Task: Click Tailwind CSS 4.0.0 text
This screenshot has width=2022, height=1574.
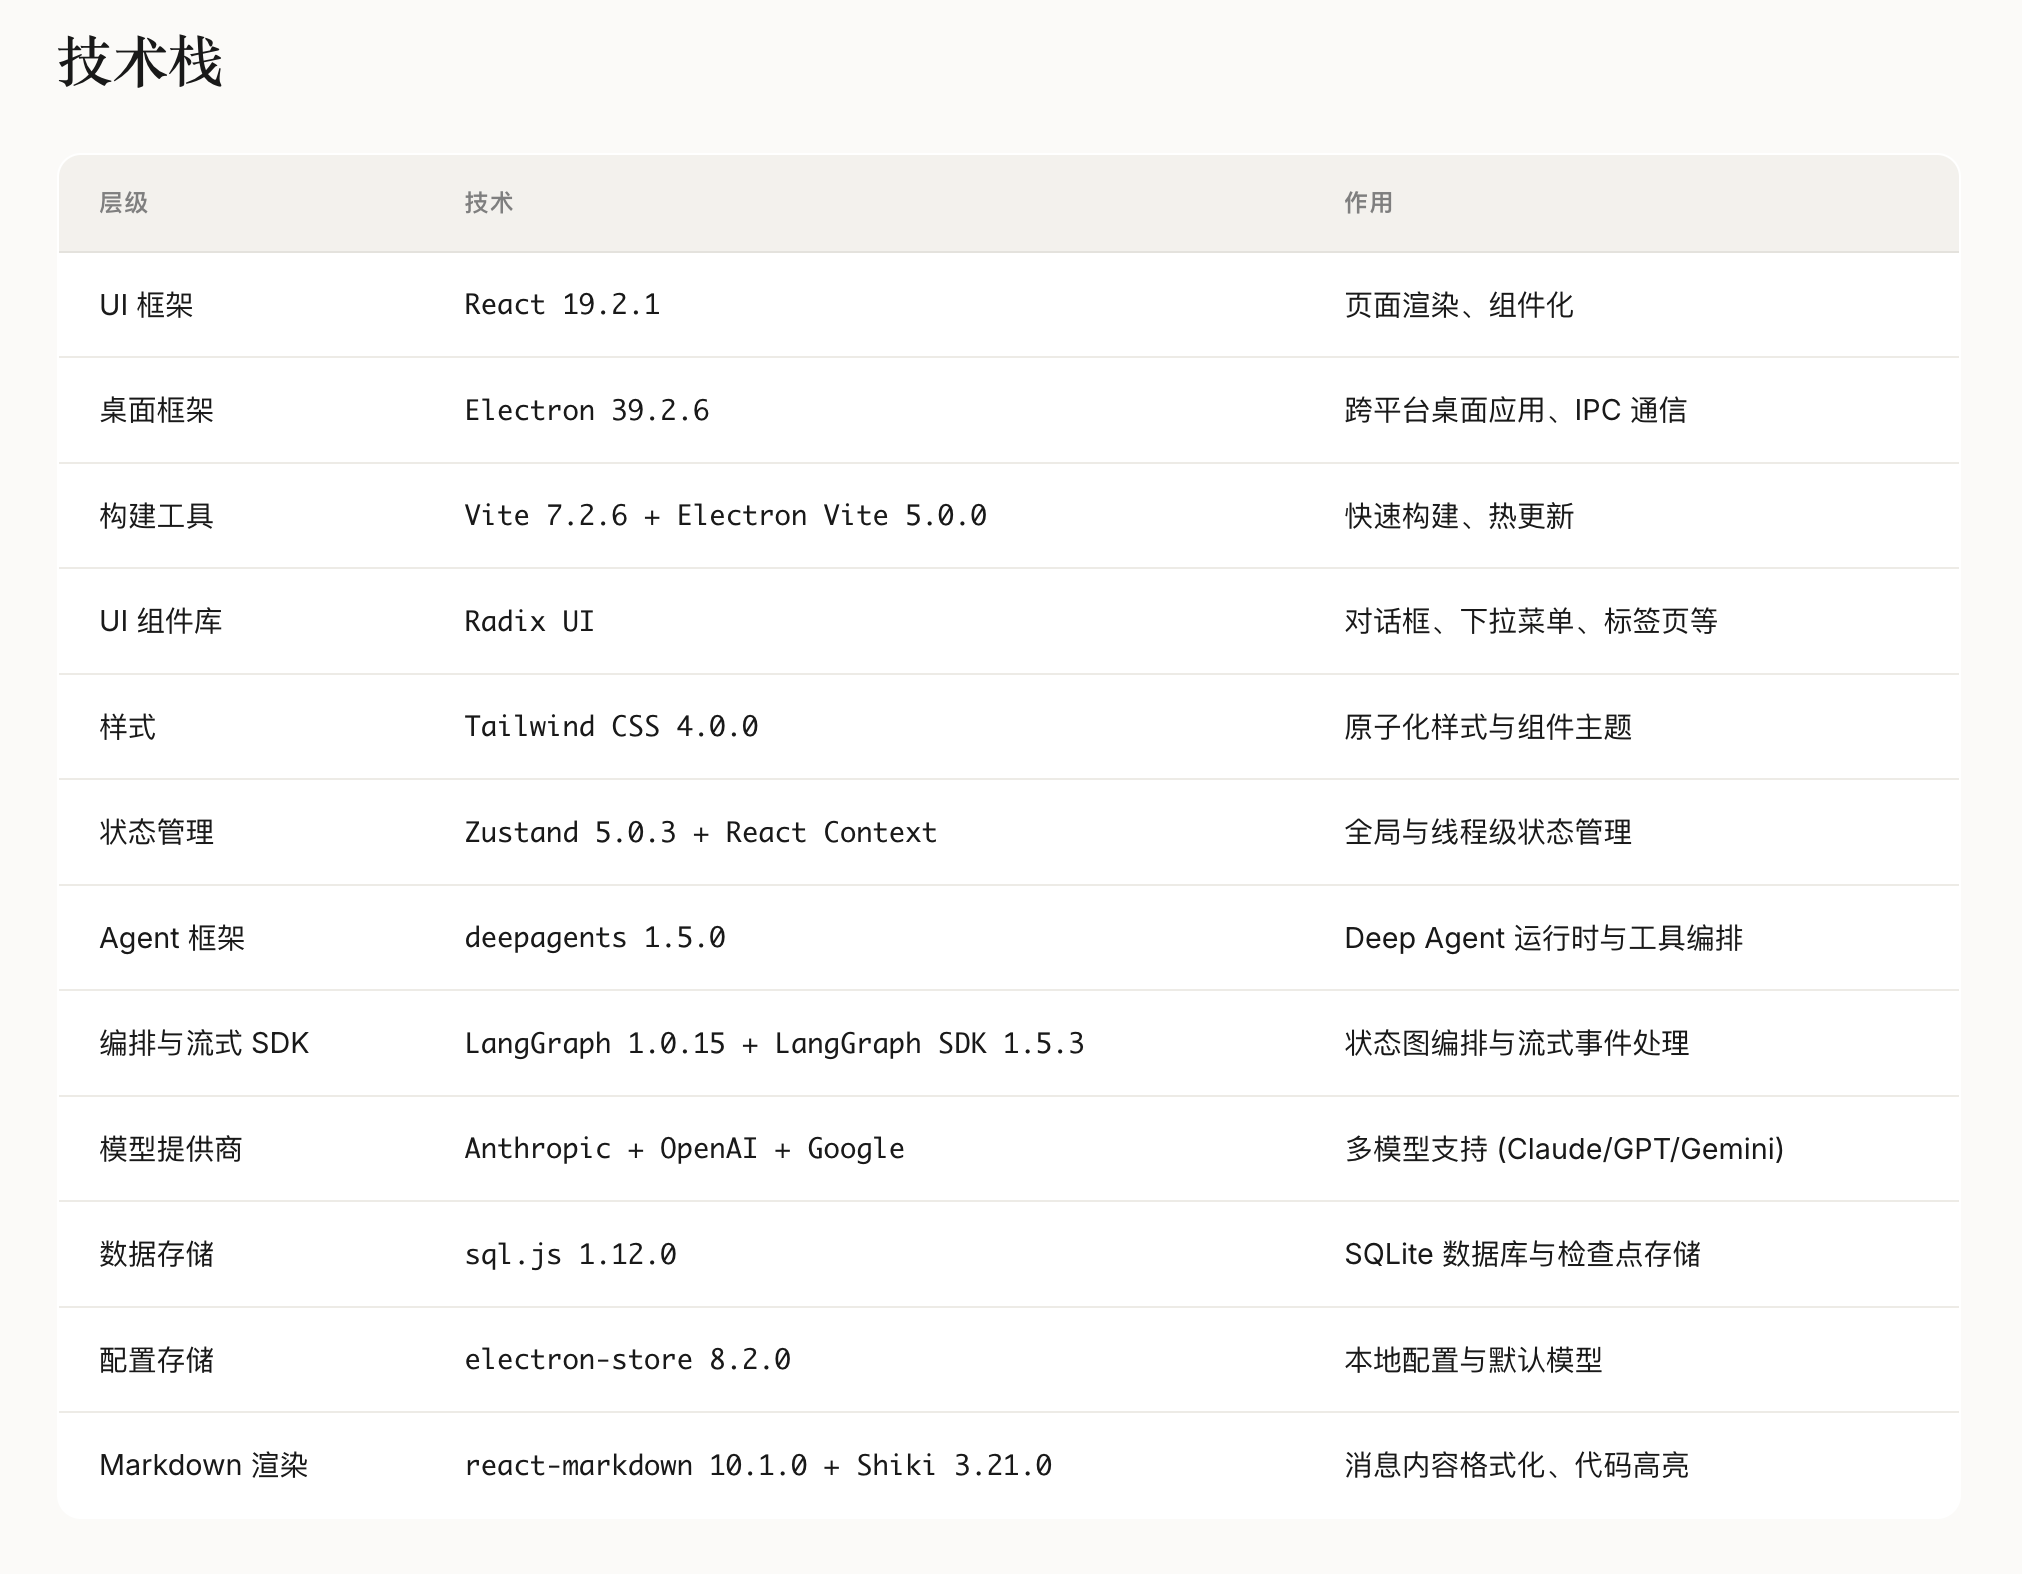Action: (x=611, y=727)
